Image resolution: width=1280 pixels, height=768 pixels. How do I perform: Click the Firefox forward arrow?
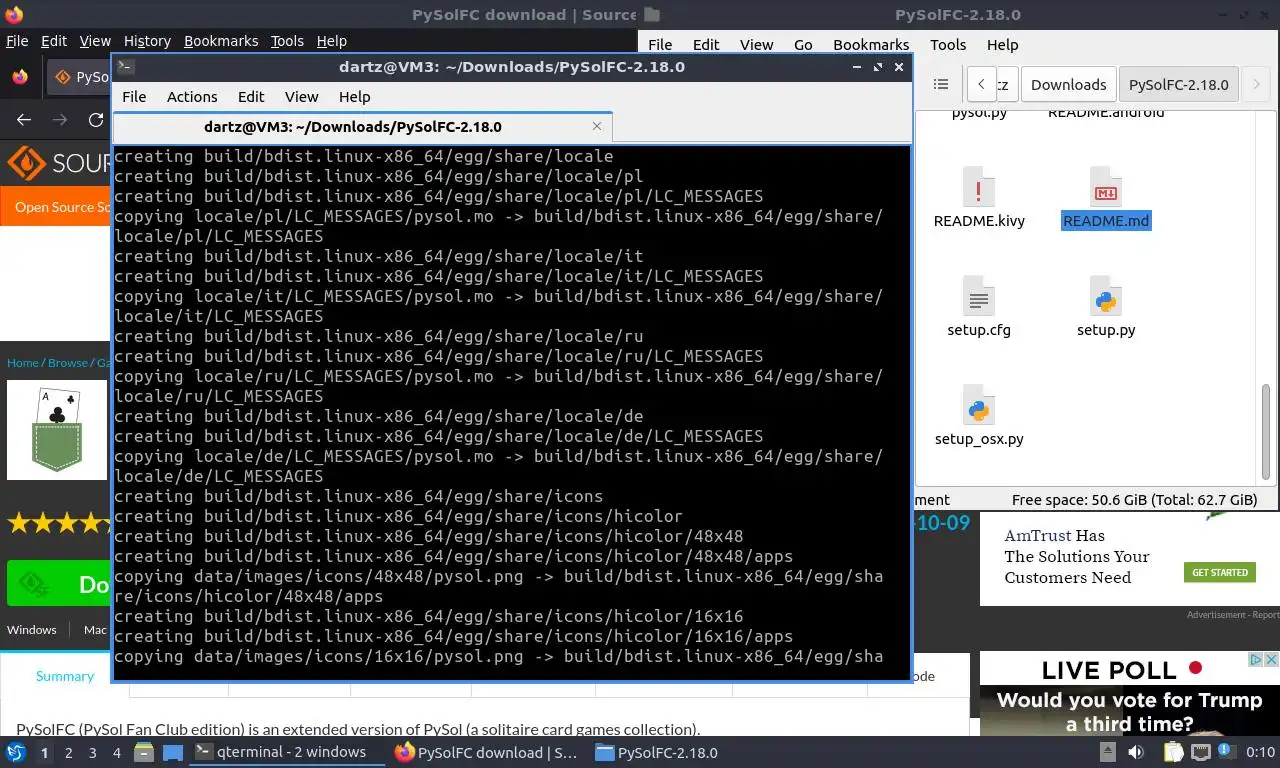pos(60,119)
